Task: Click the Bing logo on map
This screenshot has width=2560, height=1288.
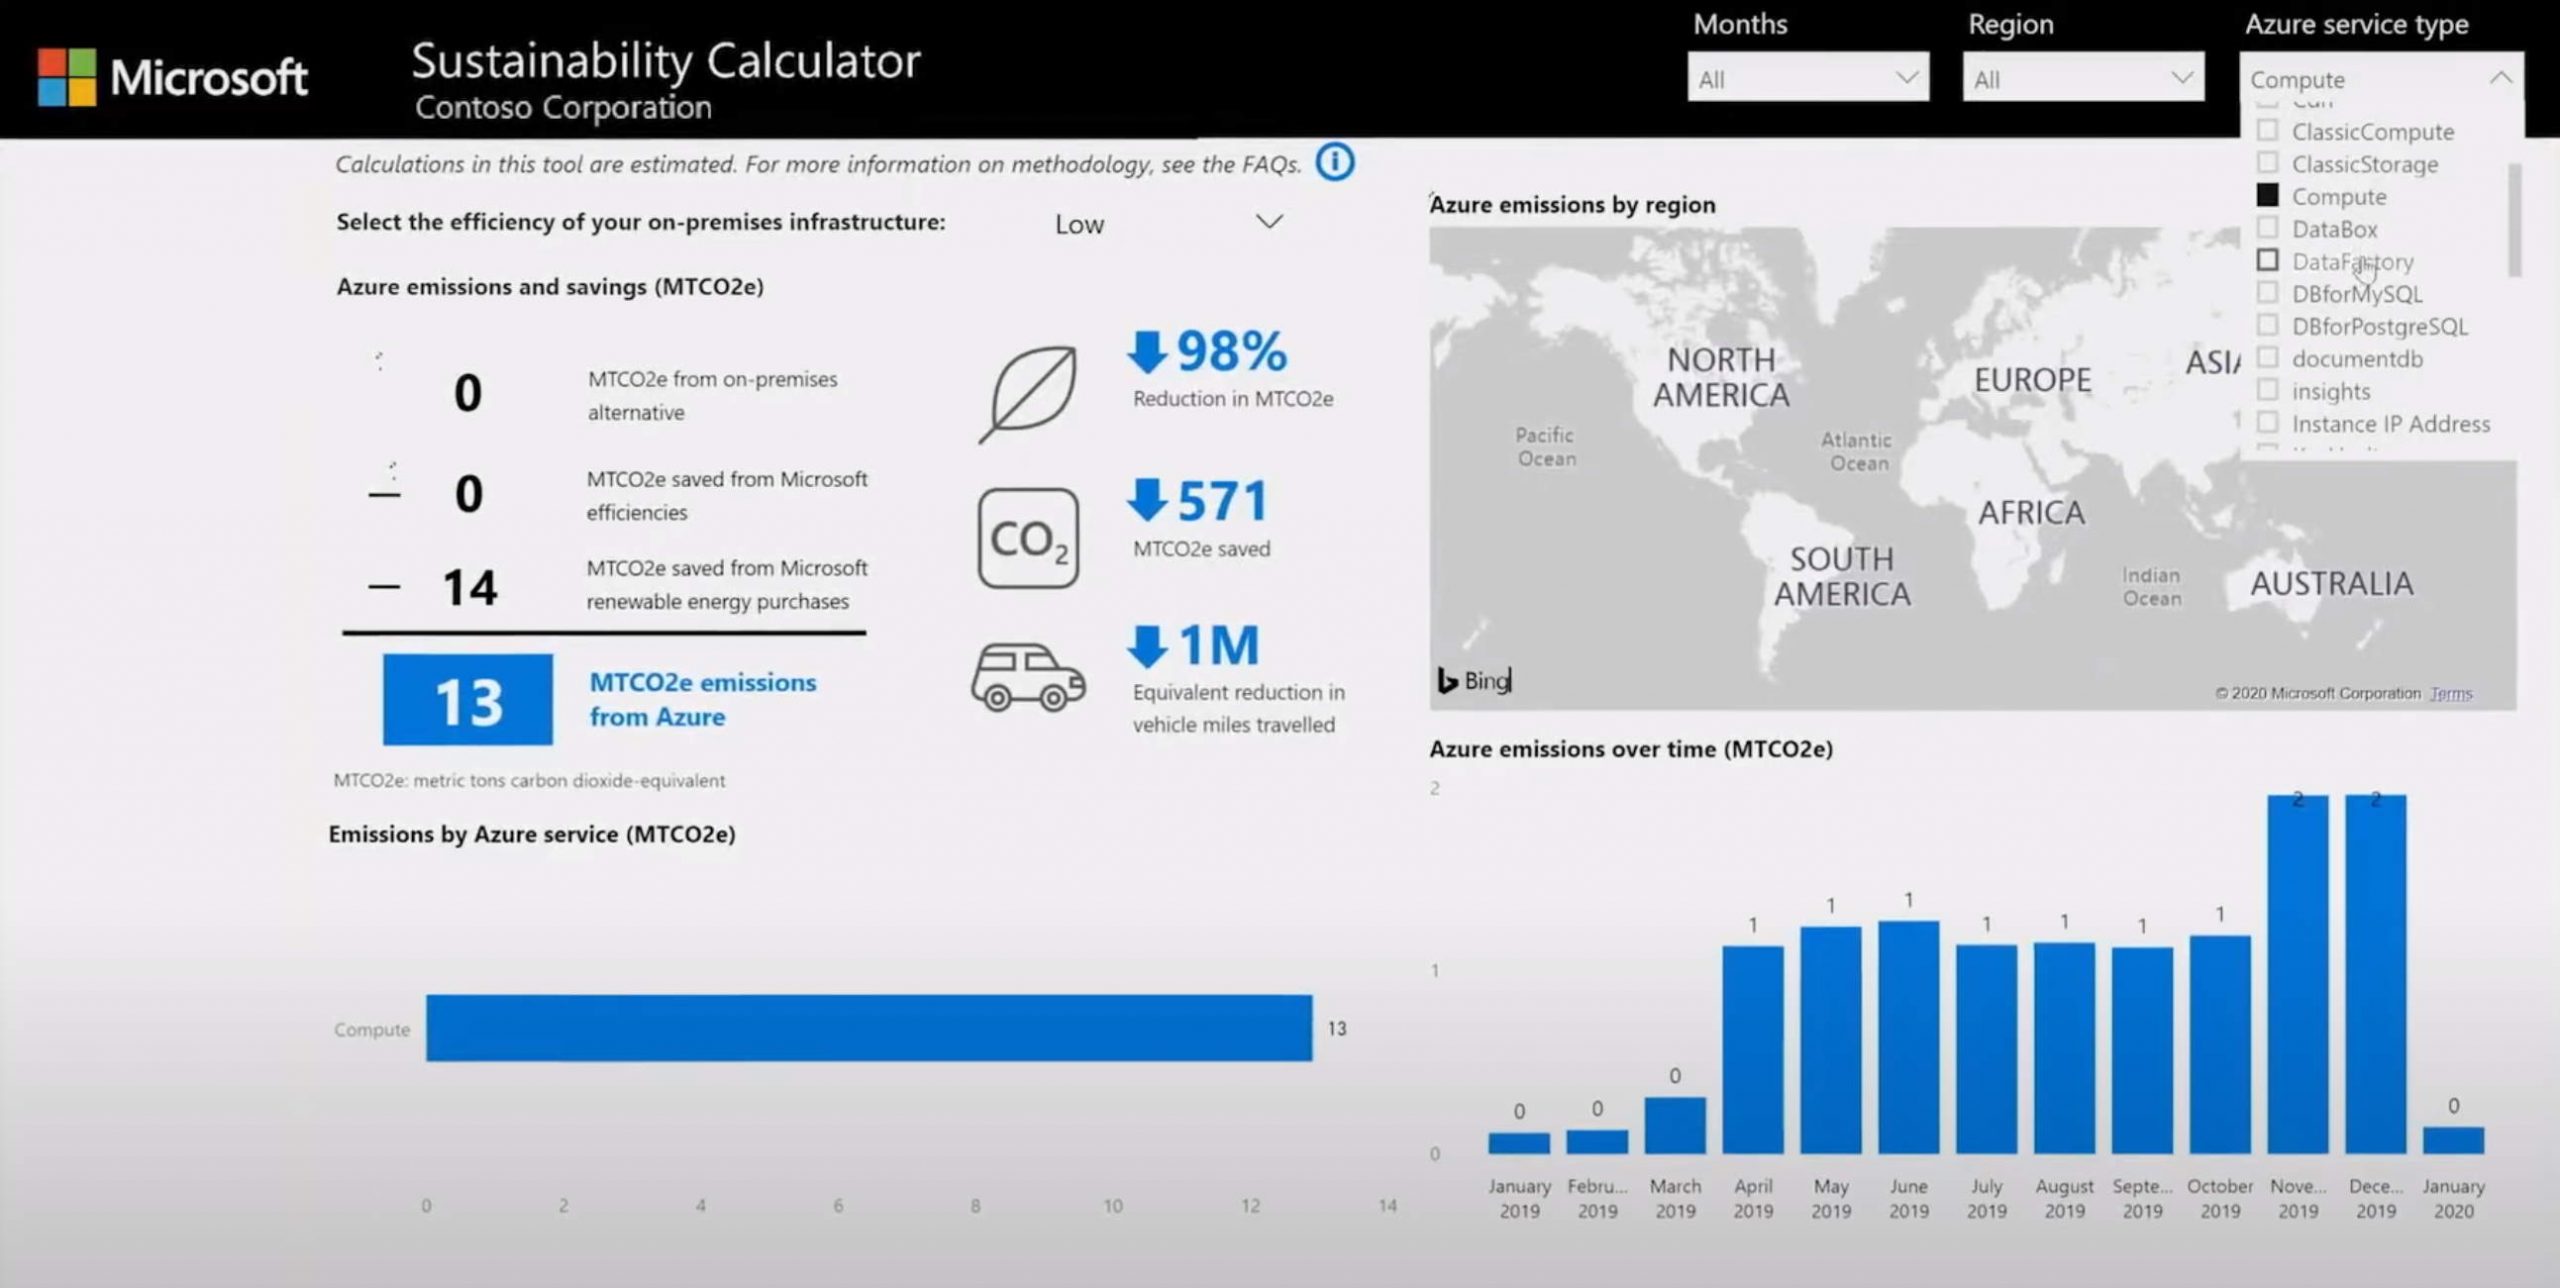Action: [1474, 680]
